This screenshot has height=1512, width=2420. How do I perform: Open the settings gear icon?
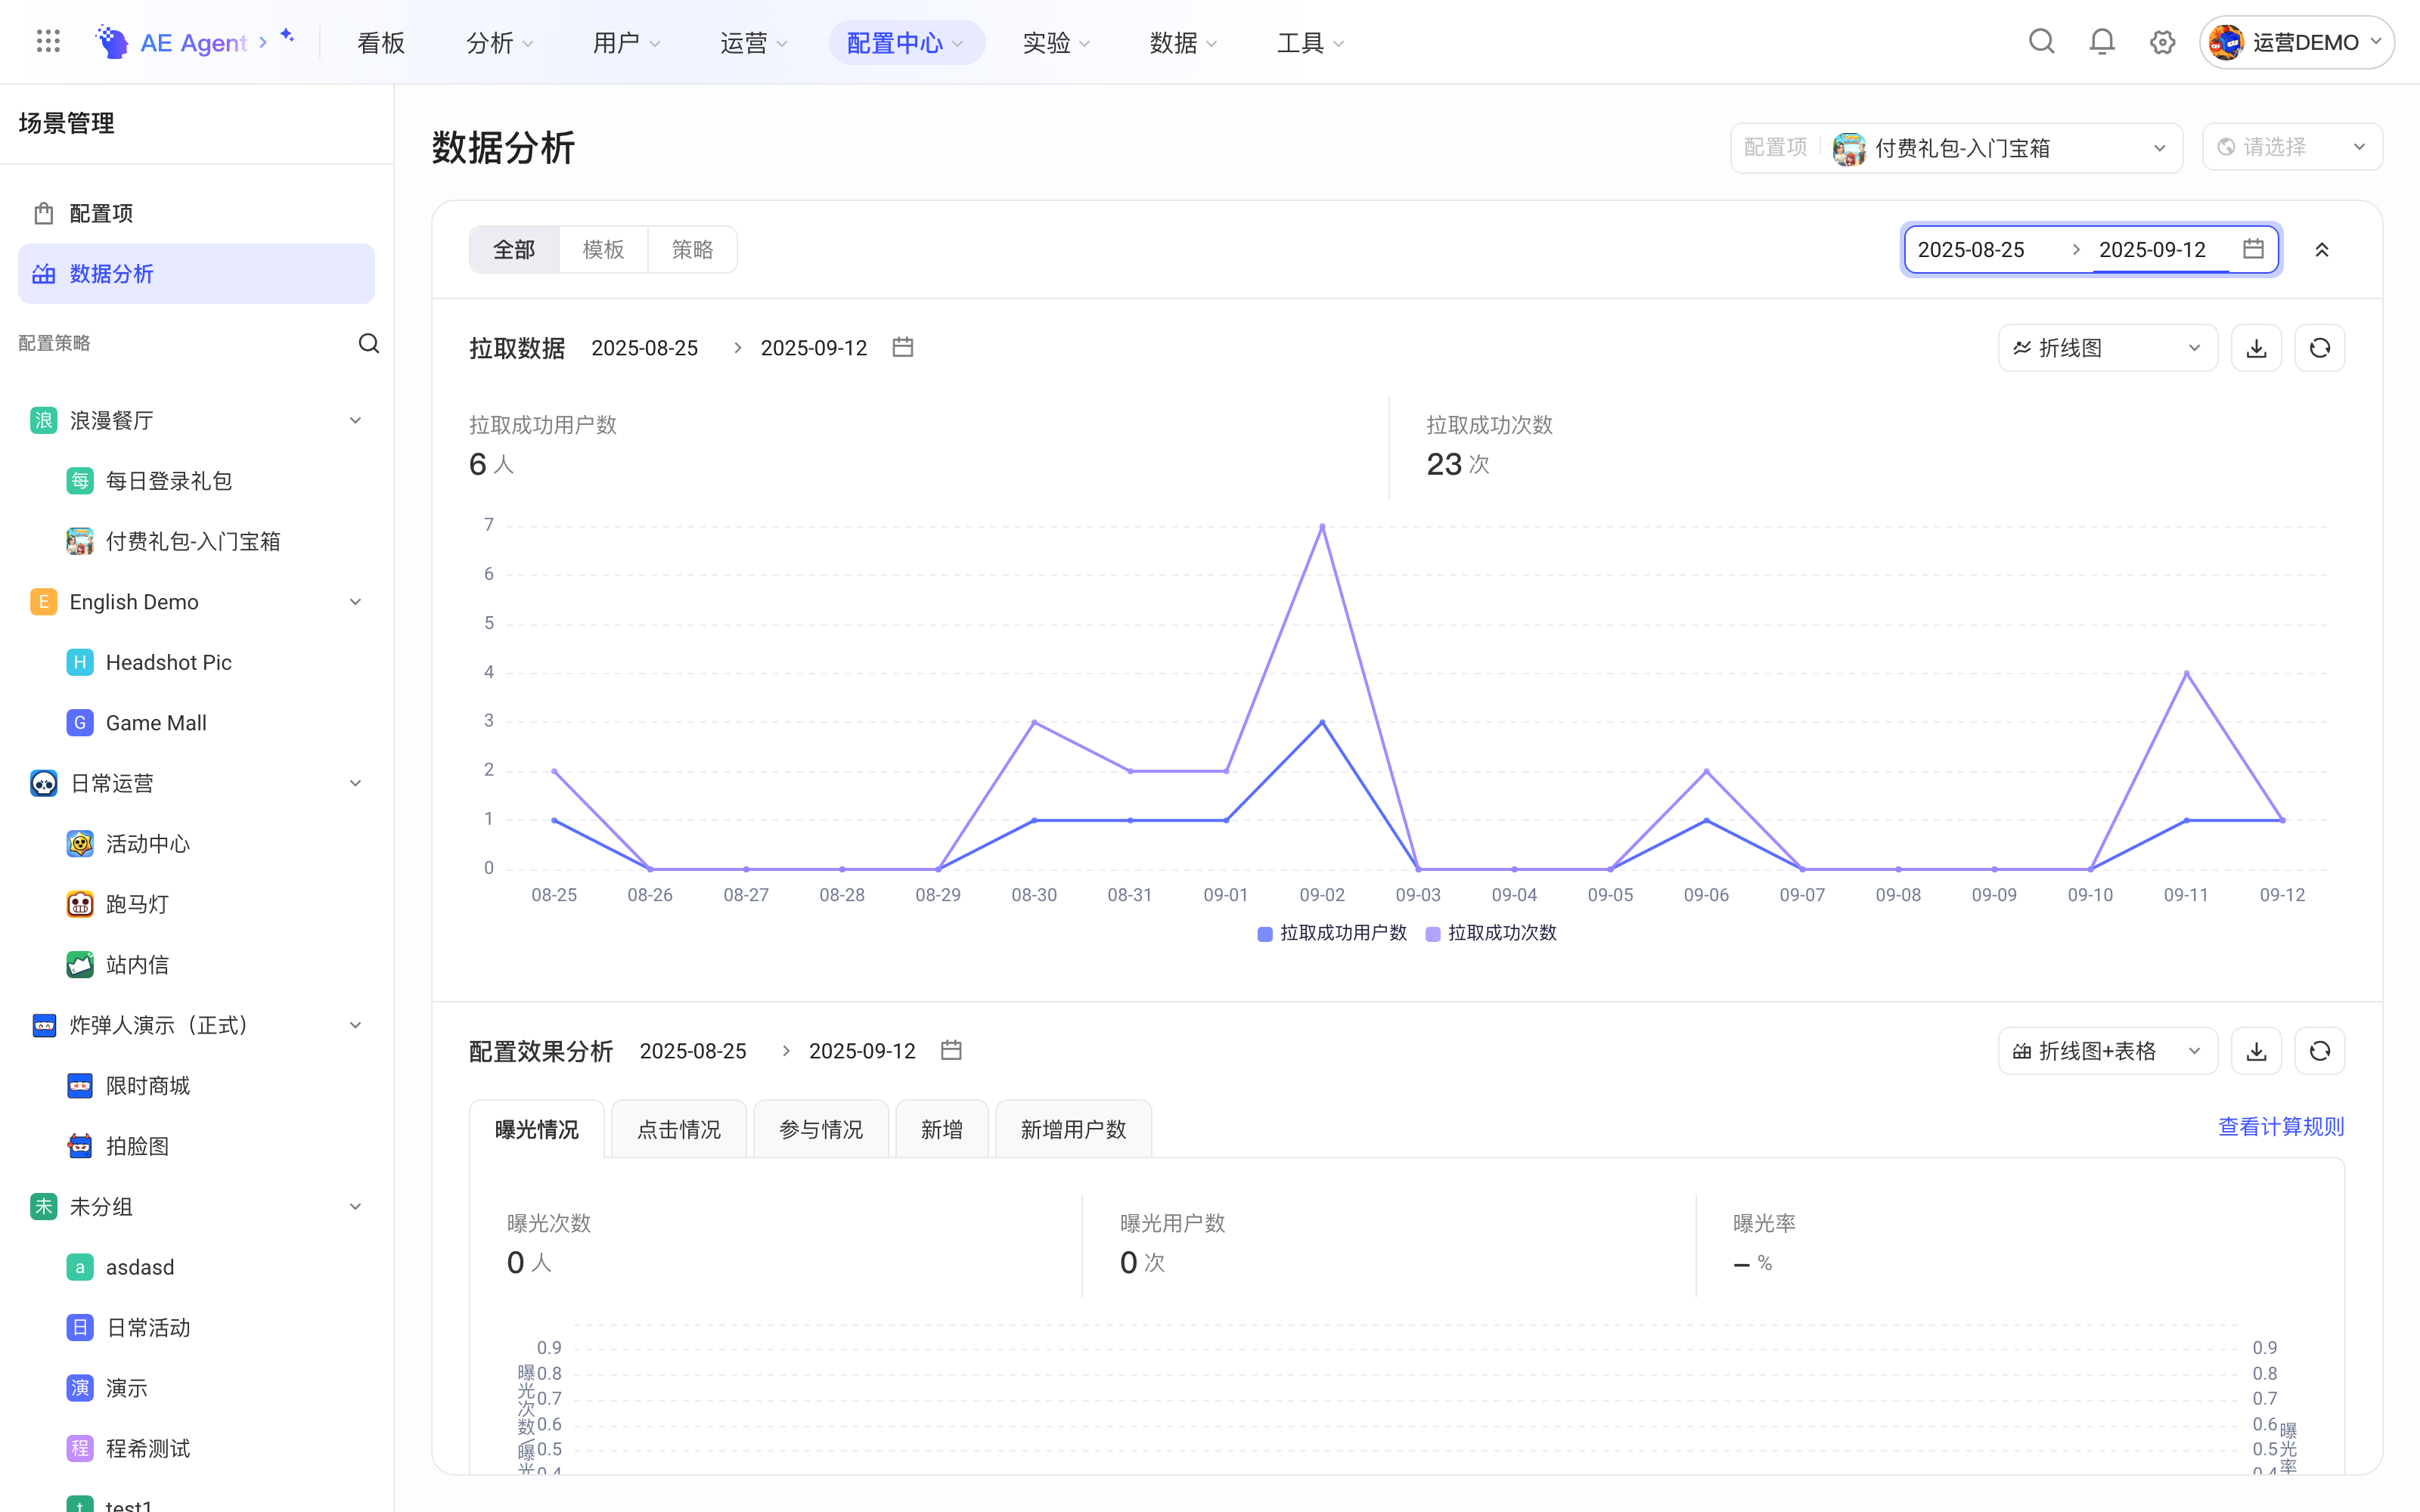(2162, 42)
